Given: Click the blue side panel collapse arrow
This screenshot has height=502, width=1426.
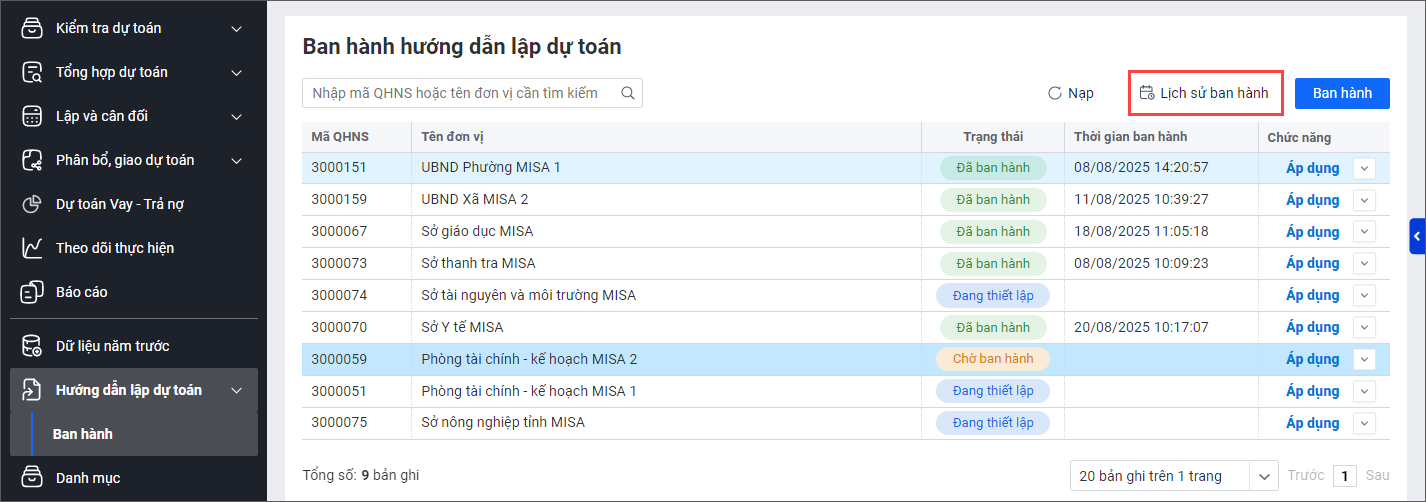Looking at the screenshot, I should click(1417, 237).
